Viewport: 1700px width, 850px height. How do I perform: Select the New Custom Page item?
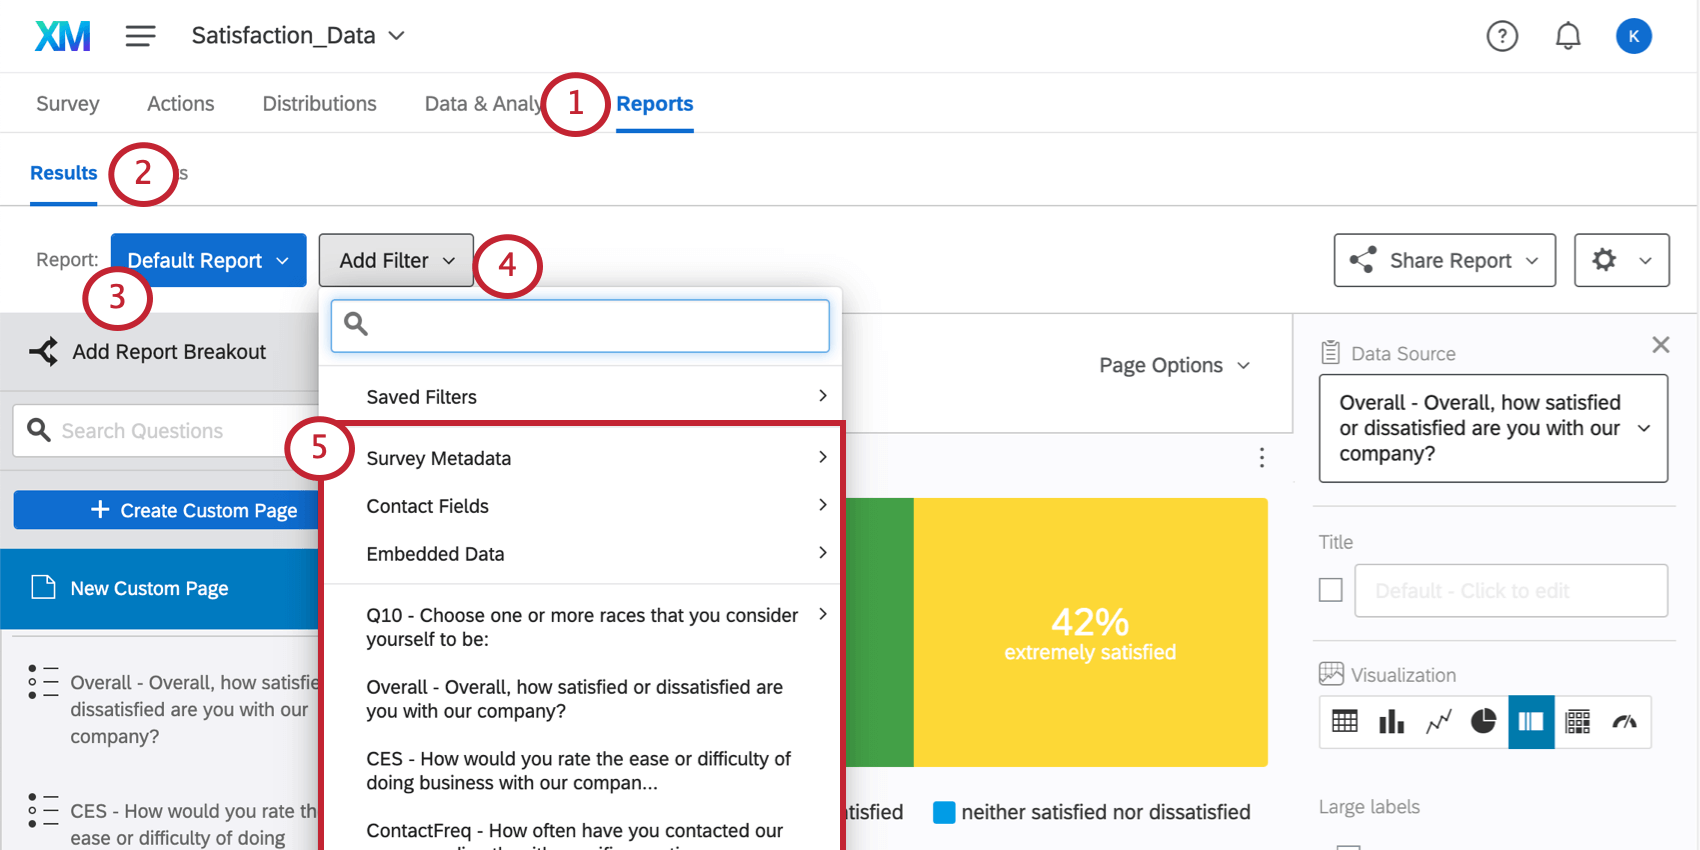click(x=160, y=589)
